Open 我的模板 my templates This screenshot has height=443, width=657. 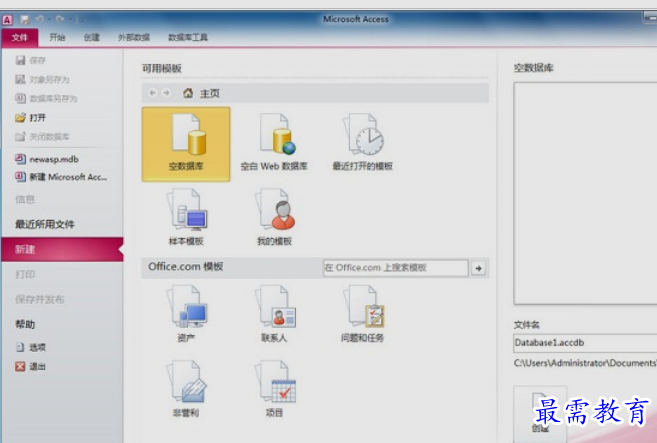[274, 218]
